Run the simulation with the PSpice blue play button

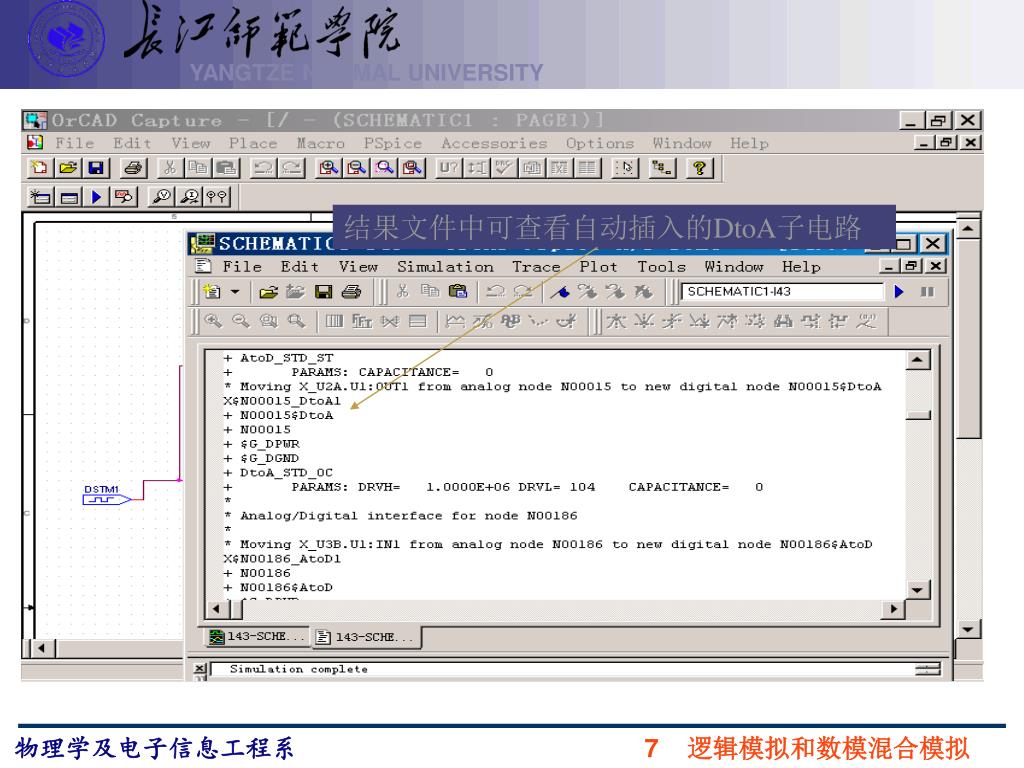click(899, 291)
